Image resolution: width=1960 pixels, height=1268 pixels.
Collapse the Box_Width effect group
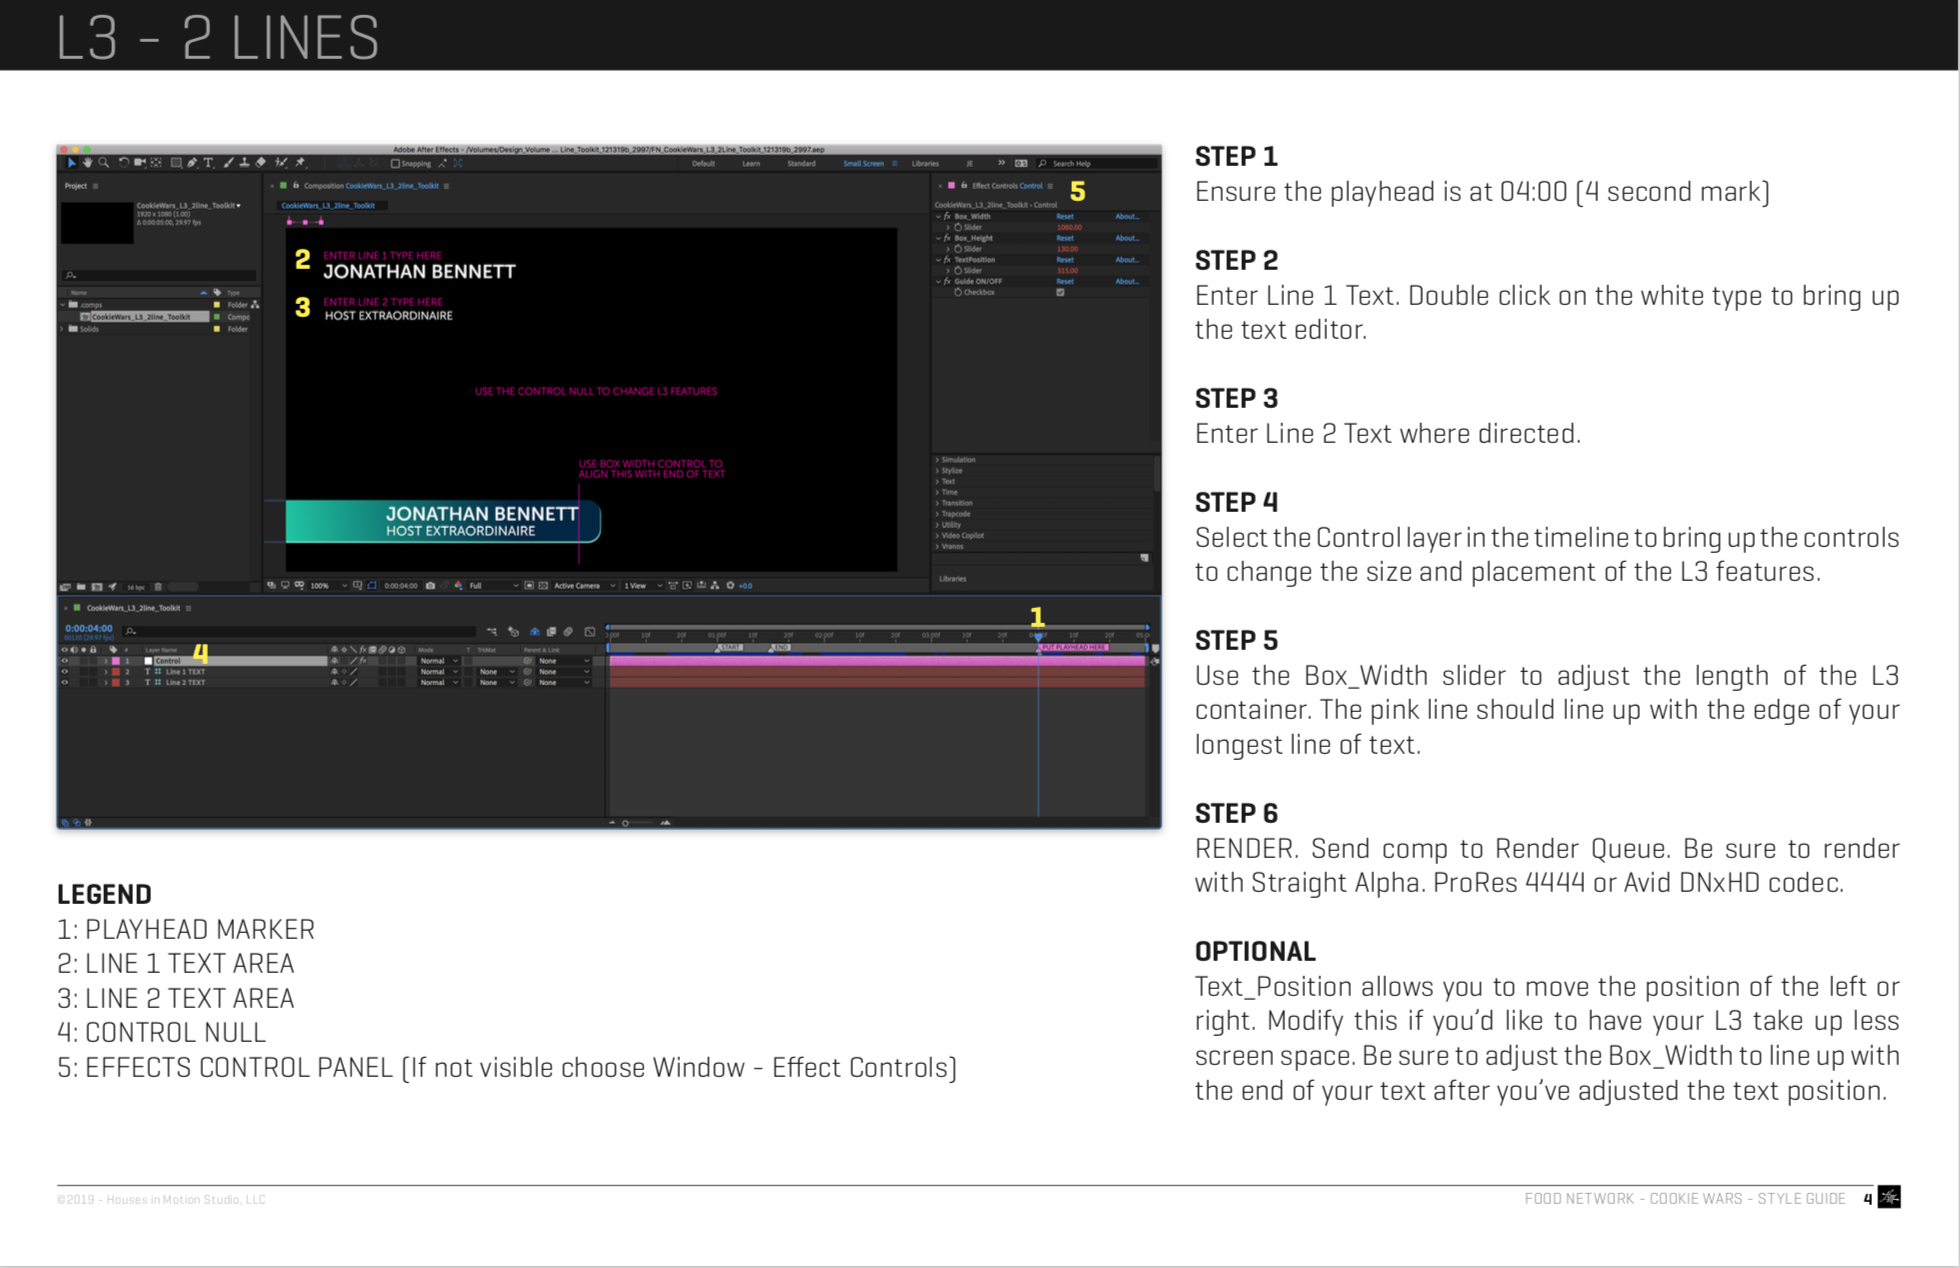pos(938,217)
